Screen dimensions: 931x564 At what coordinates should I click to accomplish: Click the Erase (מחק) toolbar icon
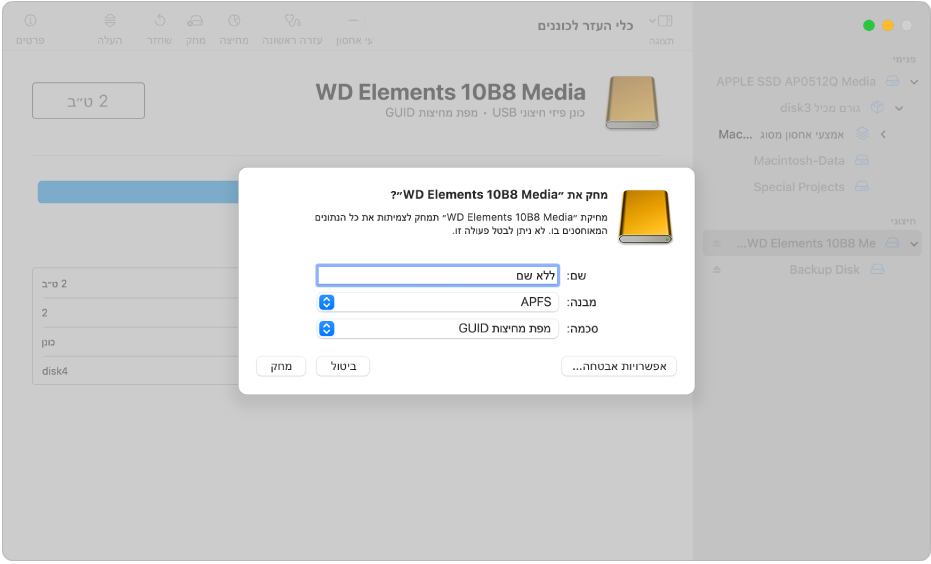(195, 21)
